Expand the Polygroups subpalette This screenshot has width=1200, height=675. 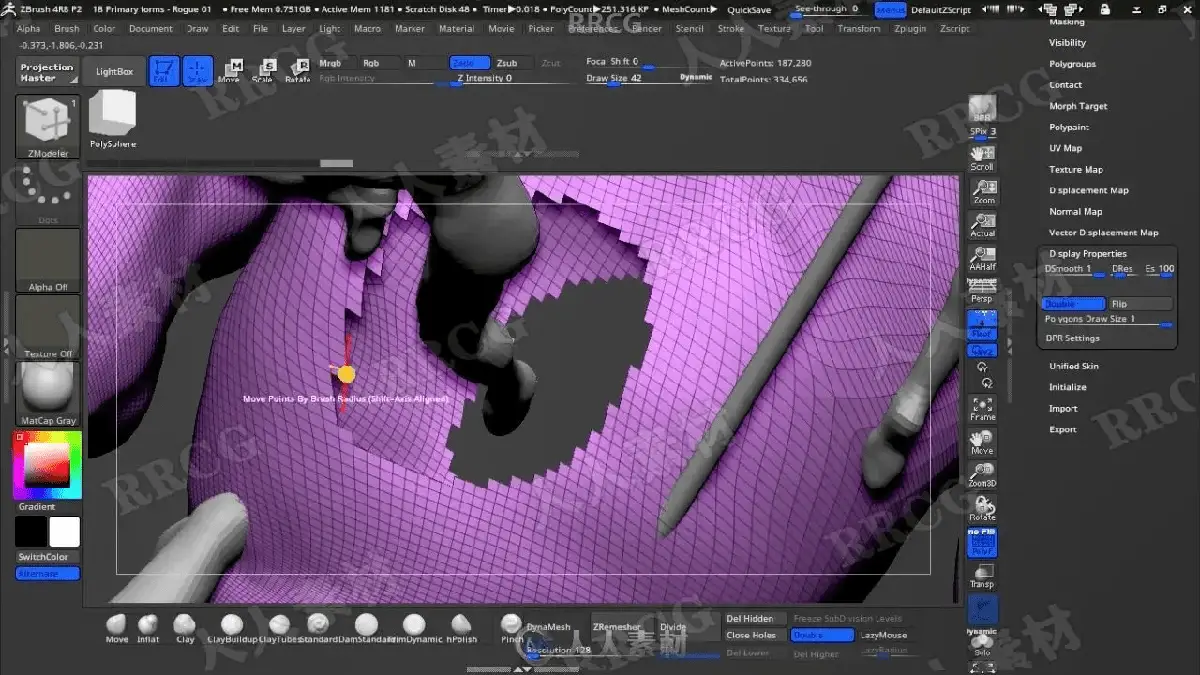[1072, 64]
